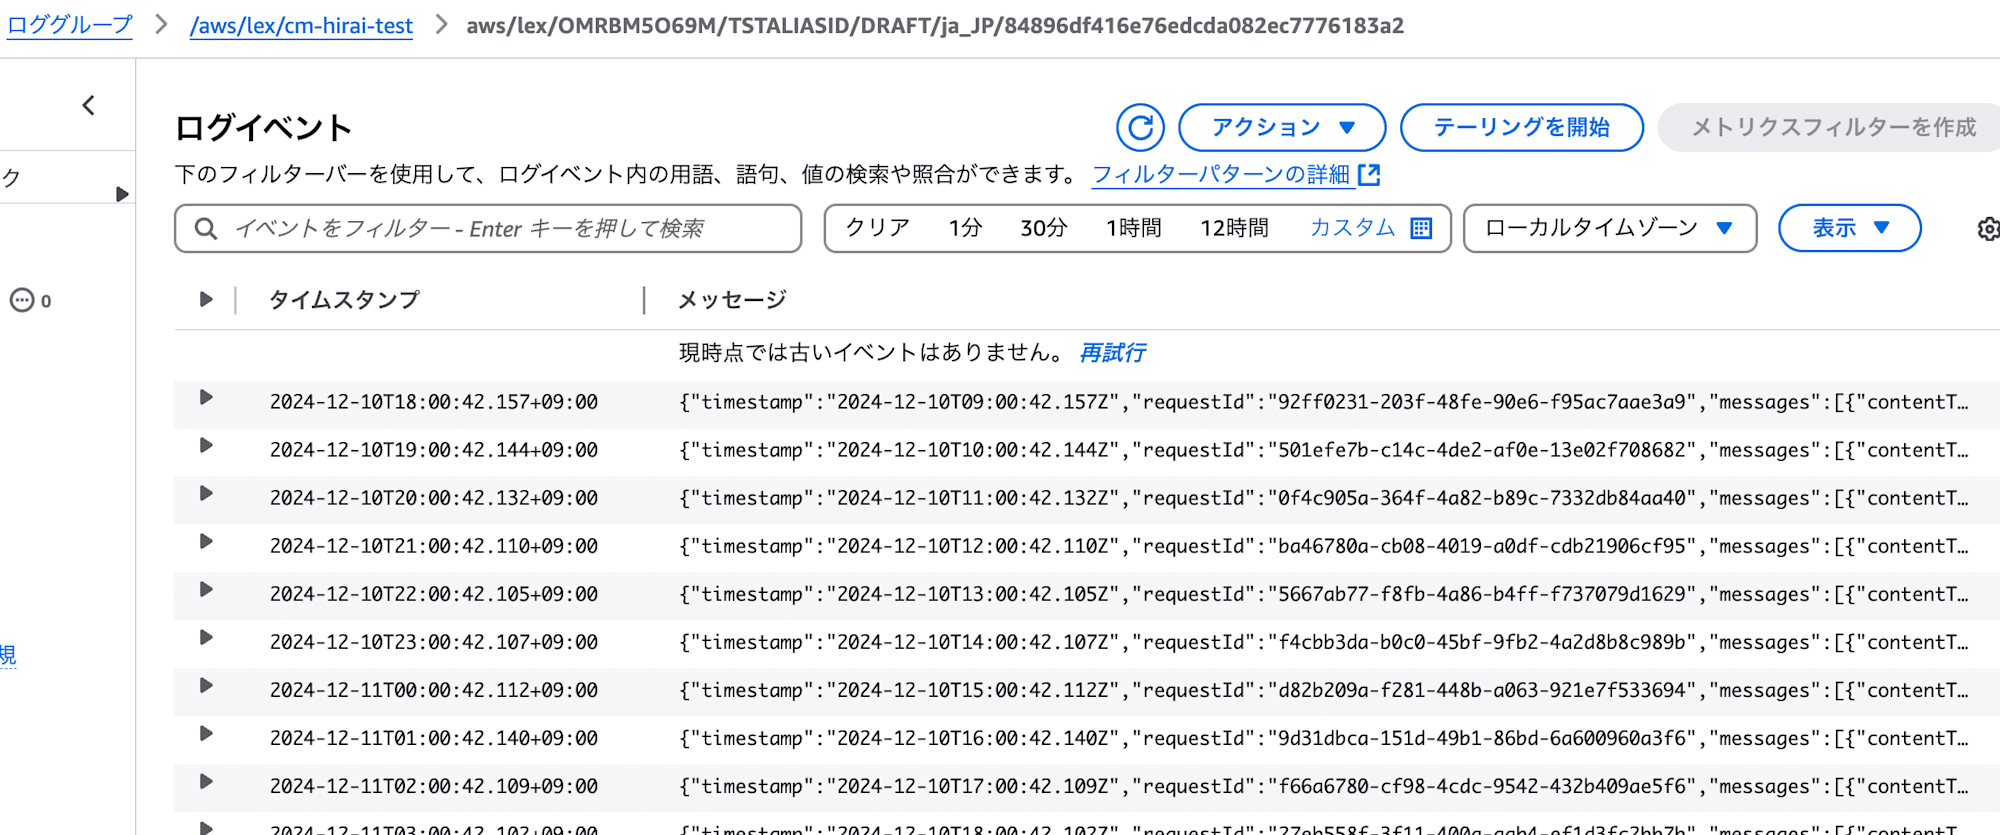Click message with requestId f66a6780-cf98-4cdc
The height and width of the screenshot is (835, 2000).
(x=1324, y=786)
